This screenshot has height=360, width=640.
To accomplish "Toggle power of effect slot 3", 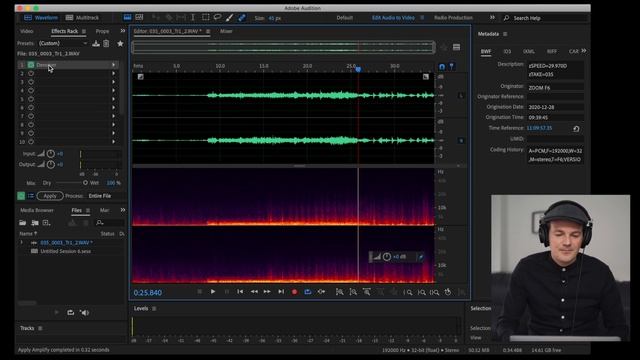I will (31, 82).
